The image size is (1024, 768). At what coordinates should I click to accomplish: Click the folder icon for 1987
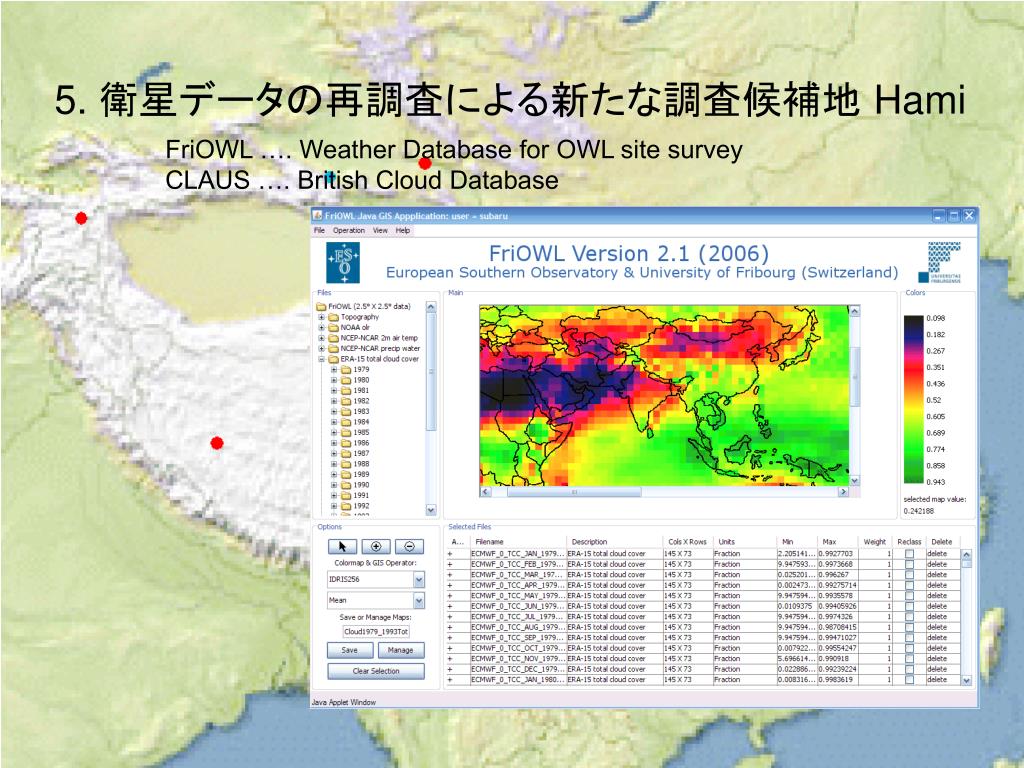click(x=346, y=453)
